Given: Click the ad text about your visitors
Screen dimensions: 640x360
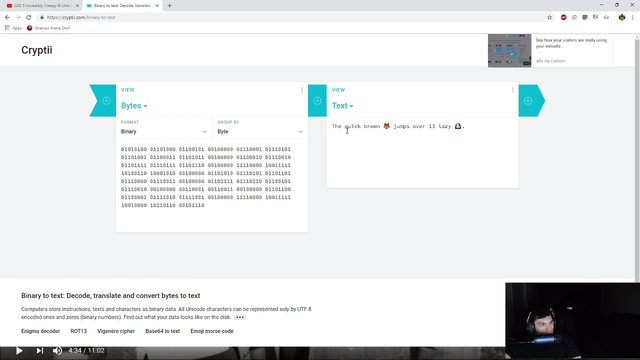Looking at the screenshot, I should 571,43.
